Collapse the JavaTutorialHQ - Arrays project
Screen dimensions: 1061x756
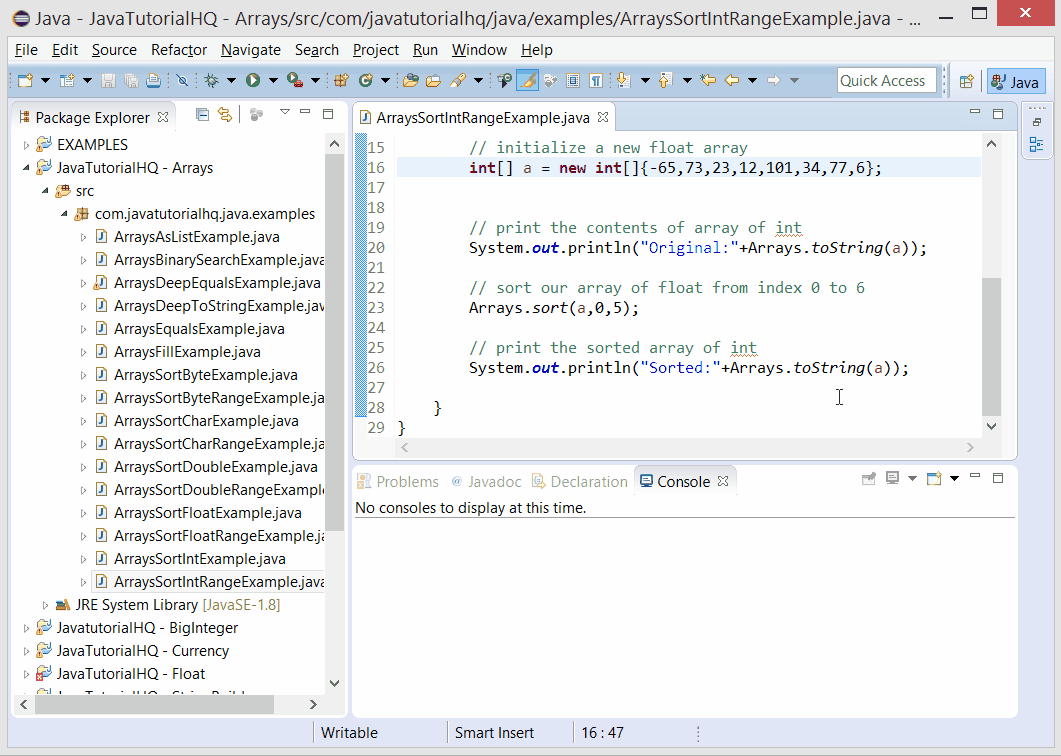26,168
